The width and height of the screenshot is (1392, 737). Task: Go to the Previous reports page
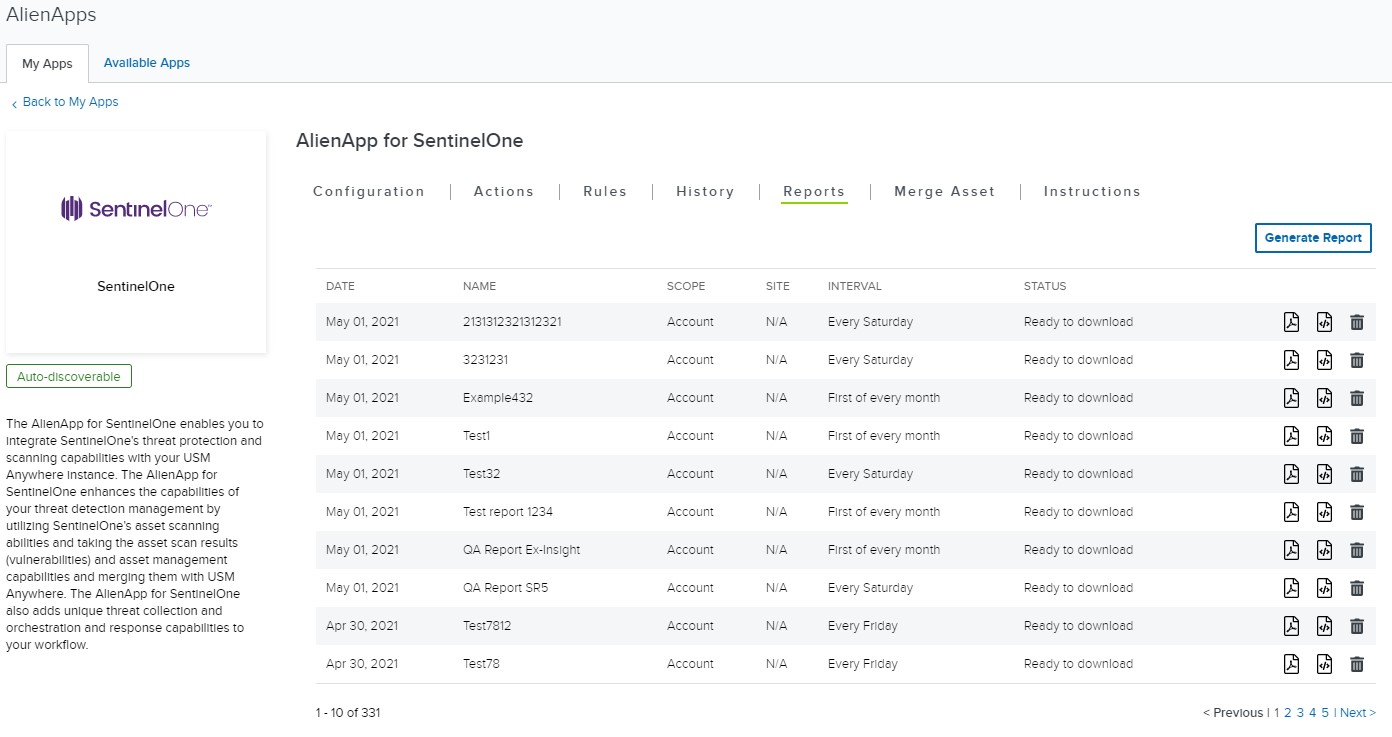pyautogui.click(x=1233, y=713)
